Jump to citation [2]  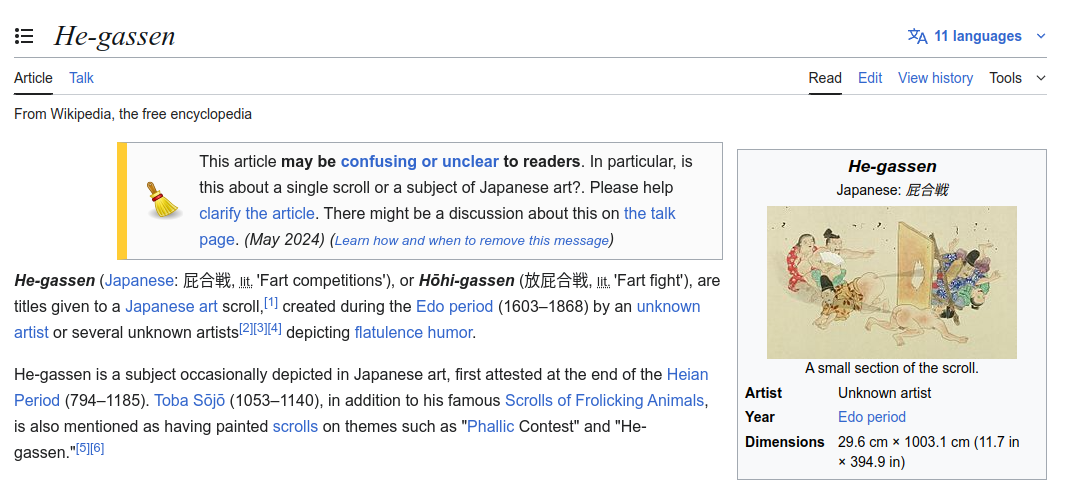246,329
